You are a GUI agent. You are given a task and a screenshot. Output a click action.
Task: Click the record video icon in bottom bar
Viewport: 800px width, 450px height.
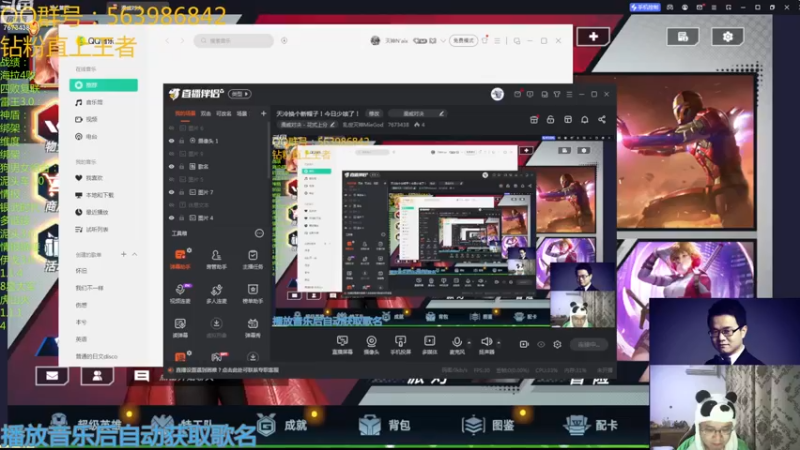pyautogui.click(x=524, y=344)
